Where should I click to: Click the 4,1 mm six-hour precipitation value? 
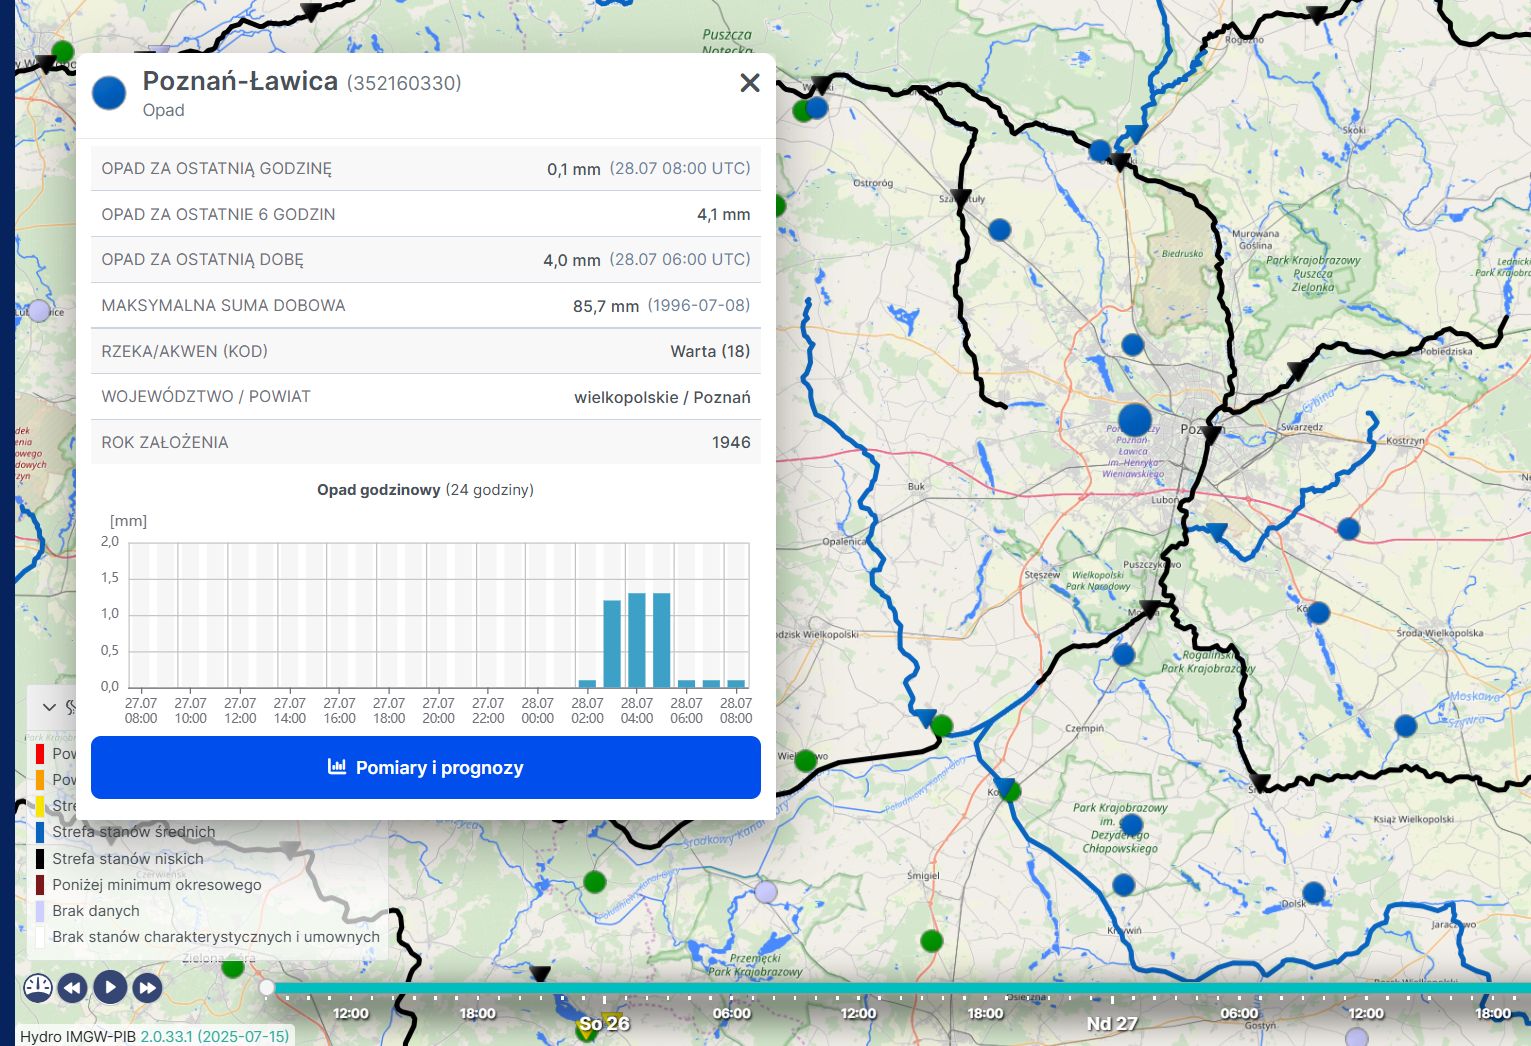pyautogui.click(x=724, y=214)
